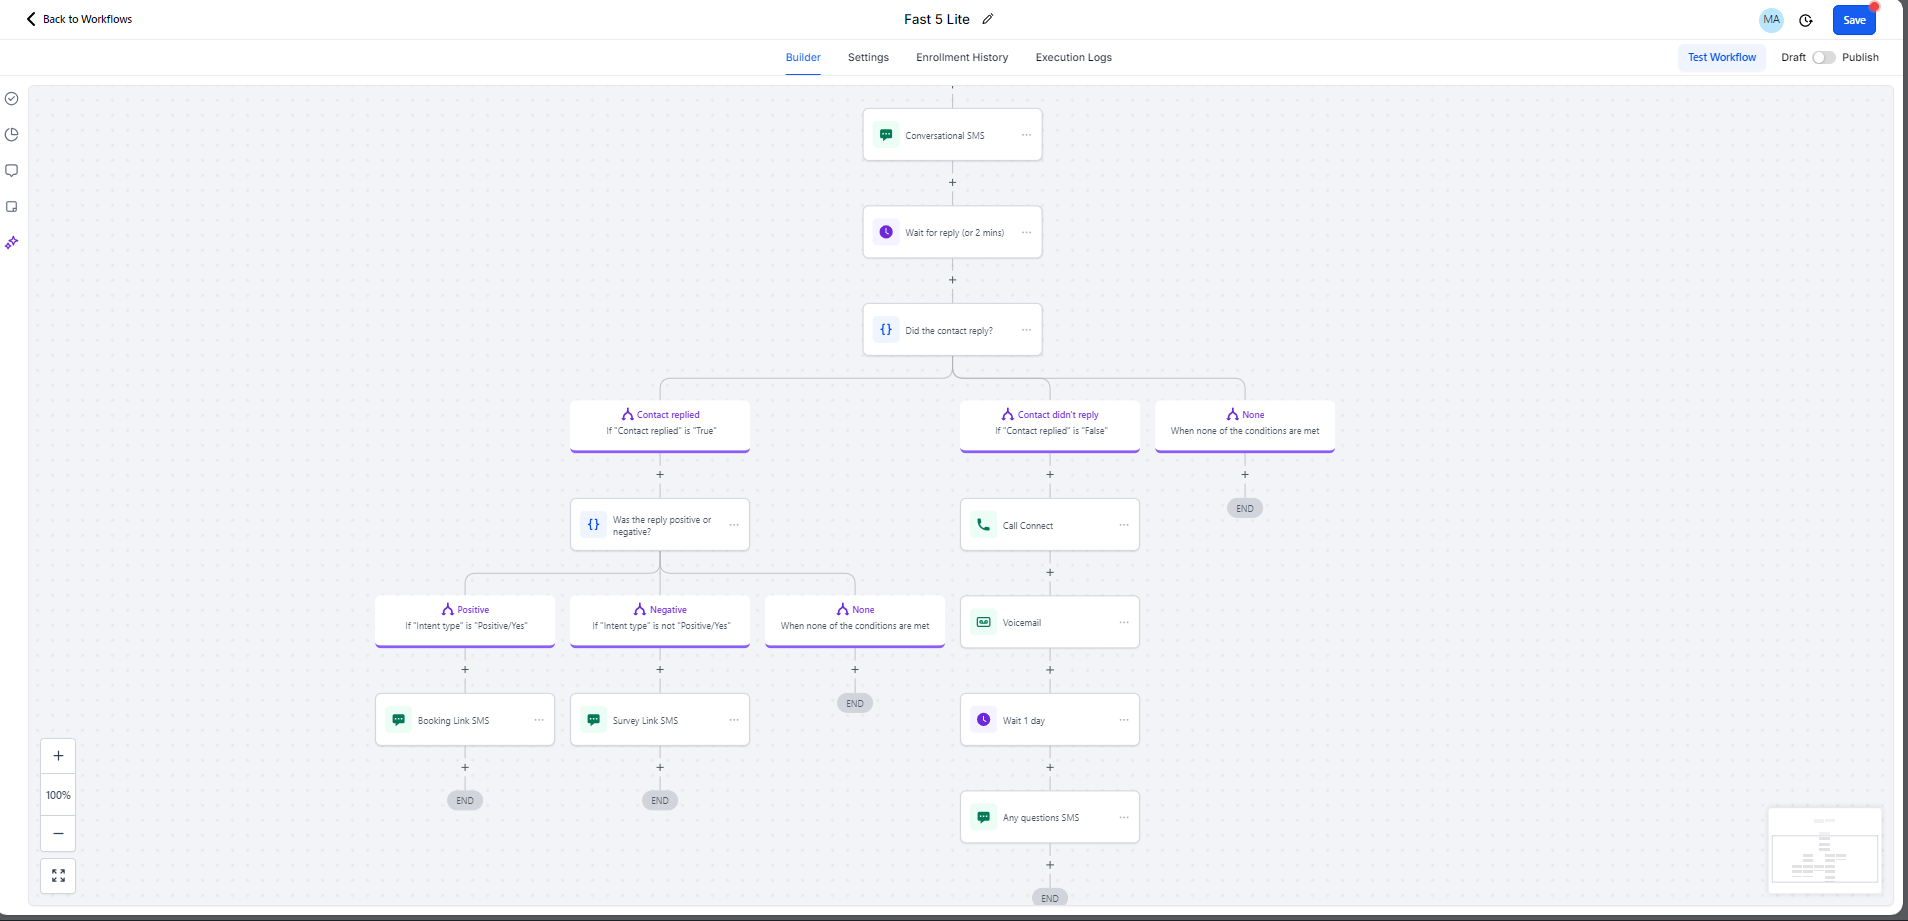Add a step below Voicemail
The height and width of the screenshot is (921, 1908).
(1050, 670)
